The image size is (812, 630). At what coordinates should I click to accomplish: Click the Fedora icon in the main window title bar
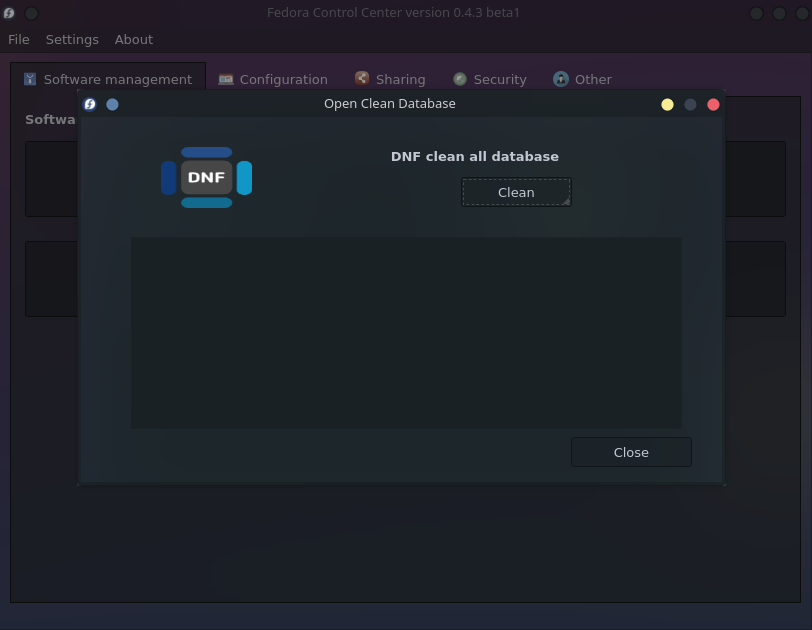9,13
